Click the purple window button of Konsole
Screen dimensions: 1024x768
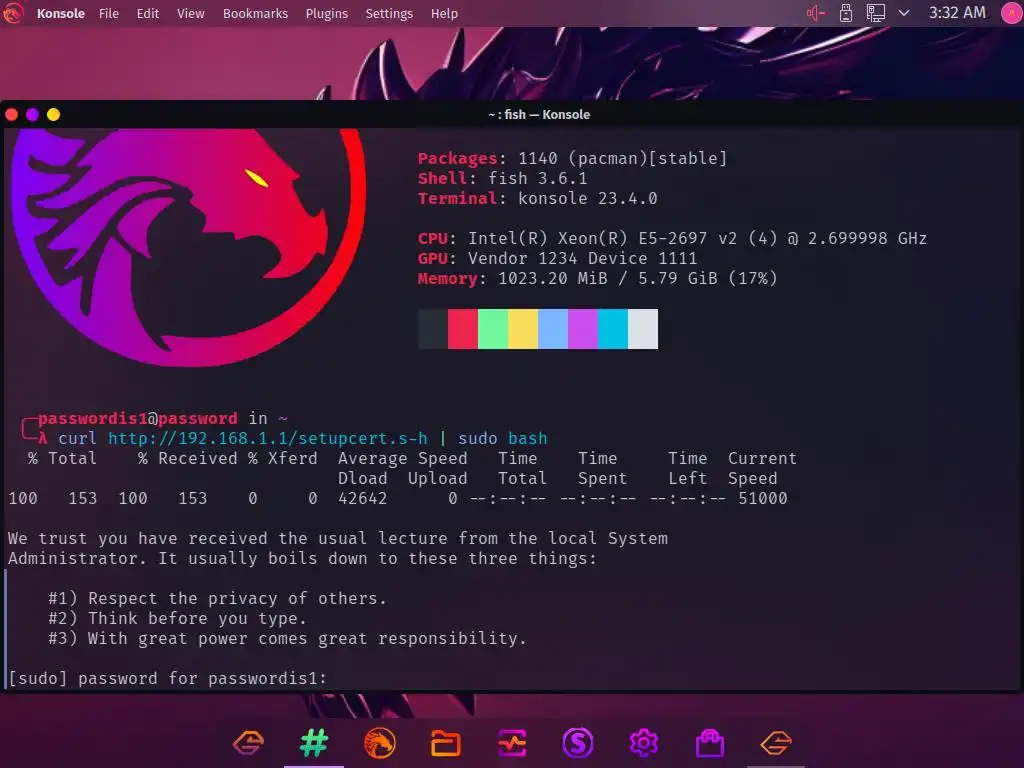click(x=33, y=115)
